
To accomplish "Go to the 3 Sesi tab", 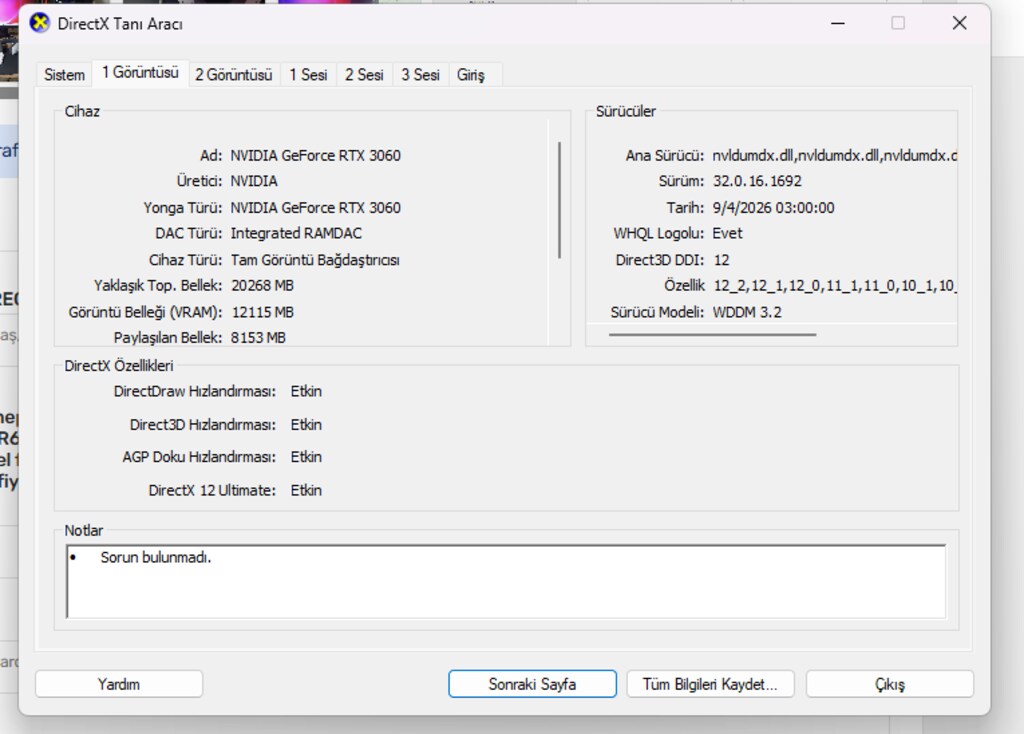I will [x=420, y=74].
